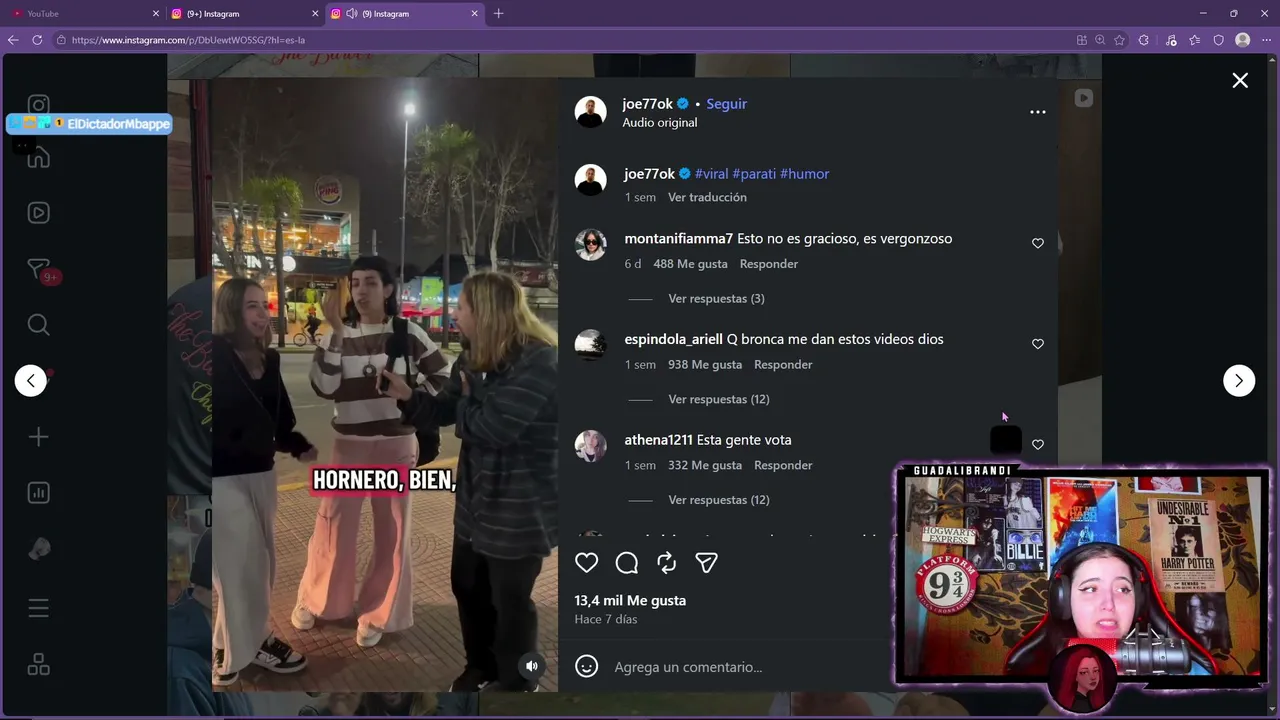Open the browser favorites list icon
The image size is (1280, 720).
click(1195, 40)
